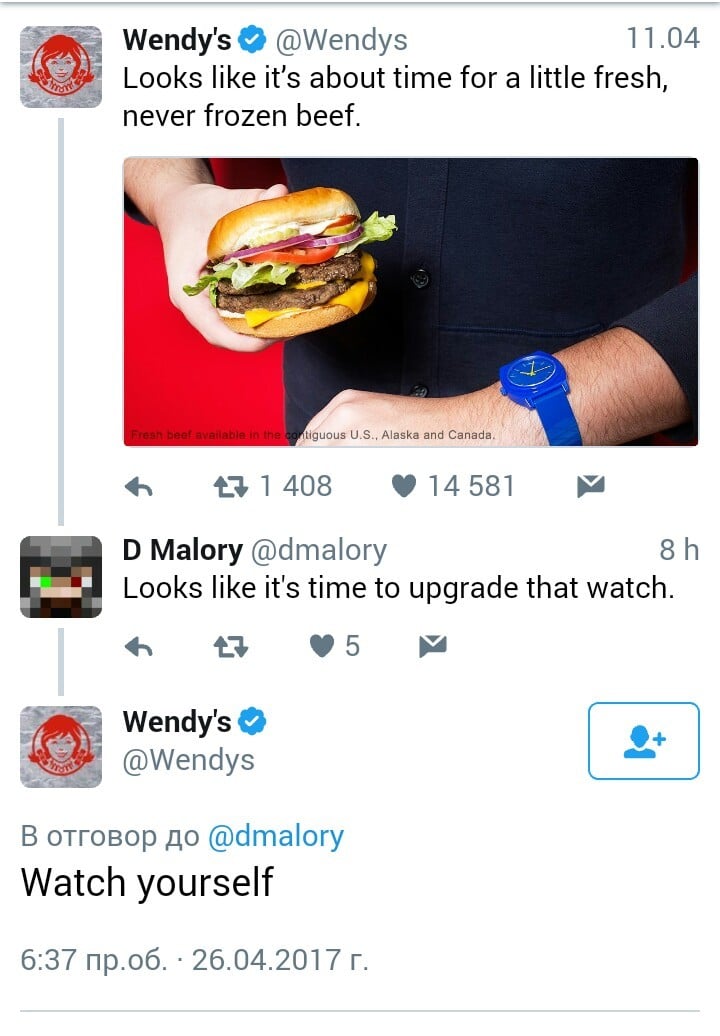Screen dimensions: 720x1036
Task: Like the Wendy's tweet with 14 581 likes
Action: pos(404,486)
